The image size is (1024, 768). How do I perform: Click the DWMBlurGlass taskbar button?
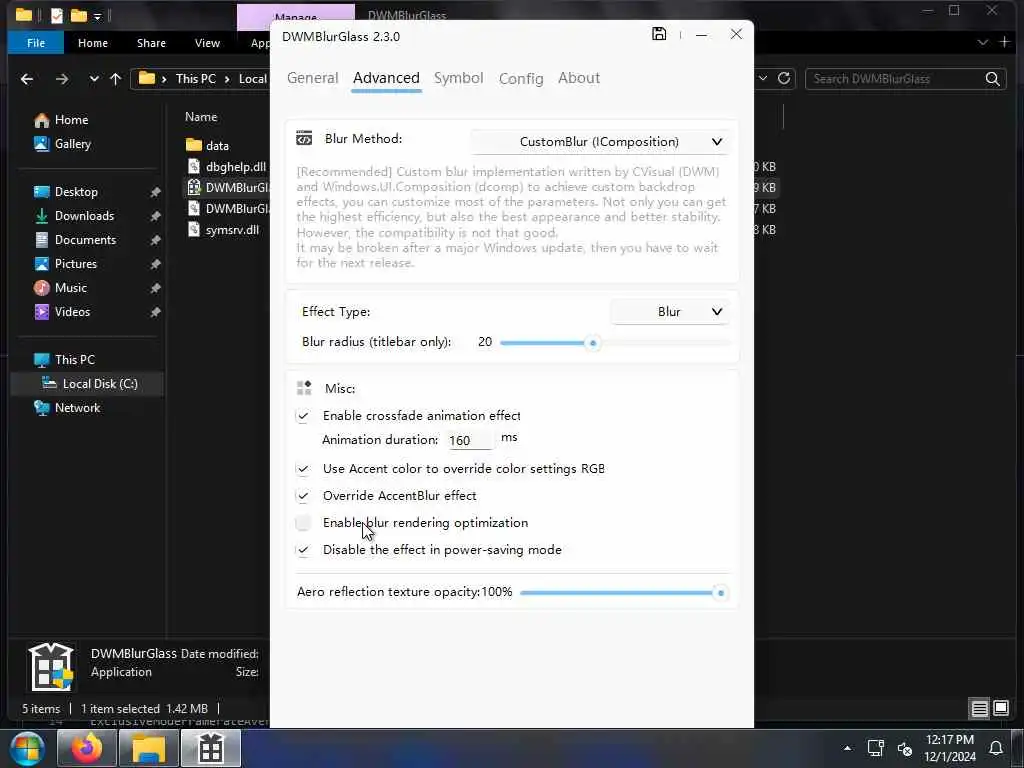pyautogui.click(x=211, y=748)
